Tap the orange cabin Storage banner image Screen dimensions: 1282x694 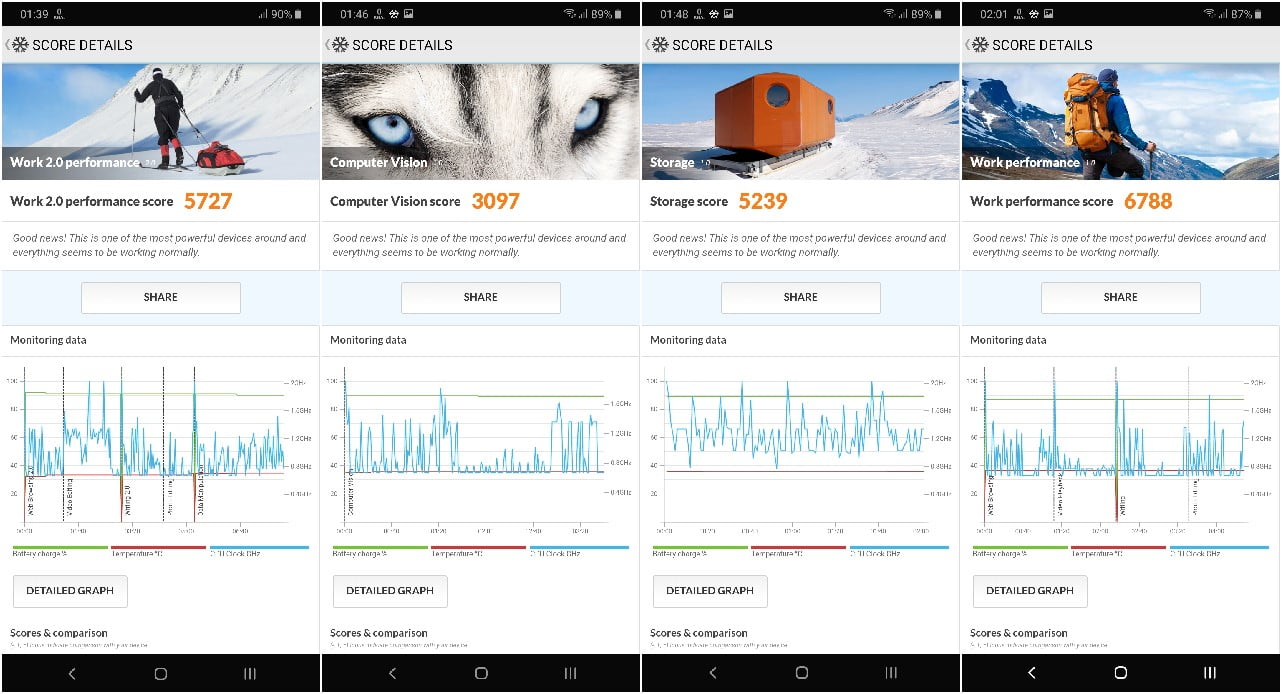pos(800,120)
